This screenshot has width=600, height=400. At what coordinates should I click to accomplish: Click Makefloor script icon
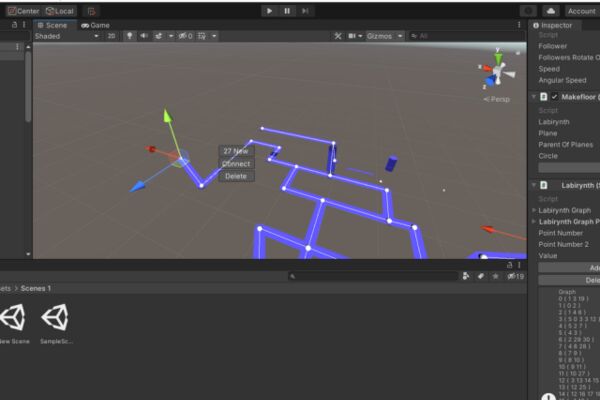(x=543, y=97)
